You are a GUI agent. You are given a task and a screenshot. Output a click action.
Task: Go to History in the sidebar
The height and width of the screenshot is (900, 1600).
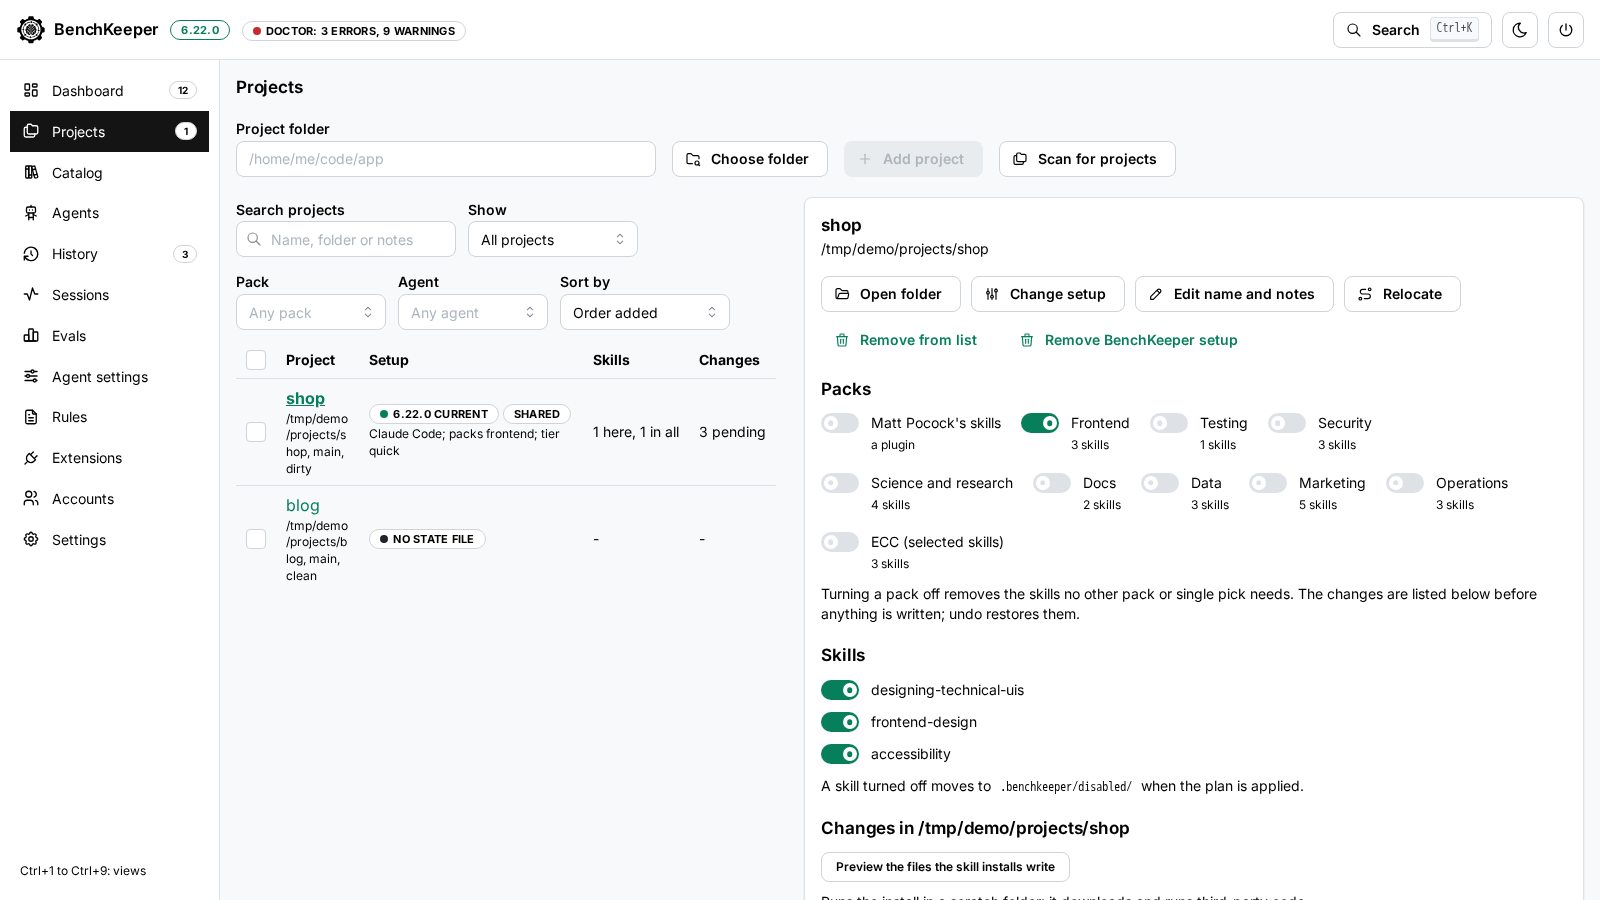click(109, 254)
